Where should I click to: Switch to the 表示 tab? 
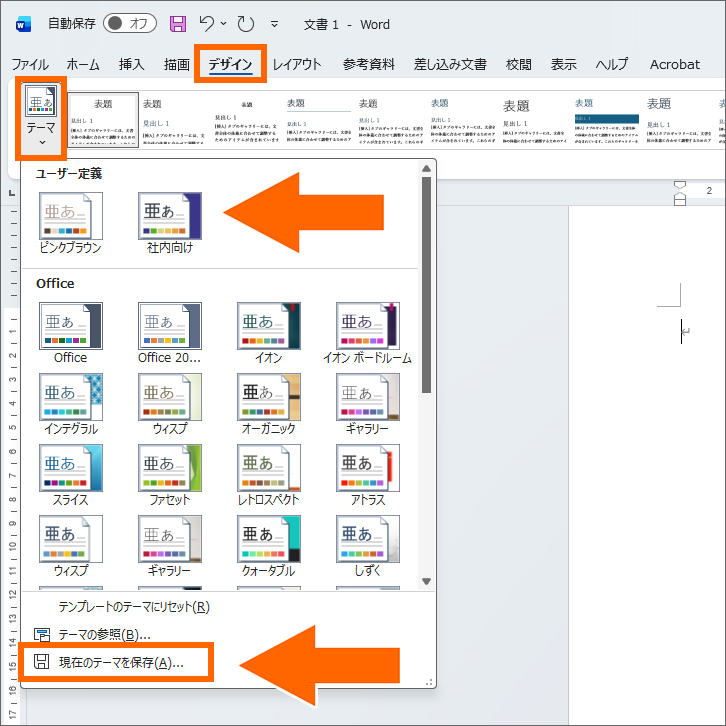tap(563, 64)
